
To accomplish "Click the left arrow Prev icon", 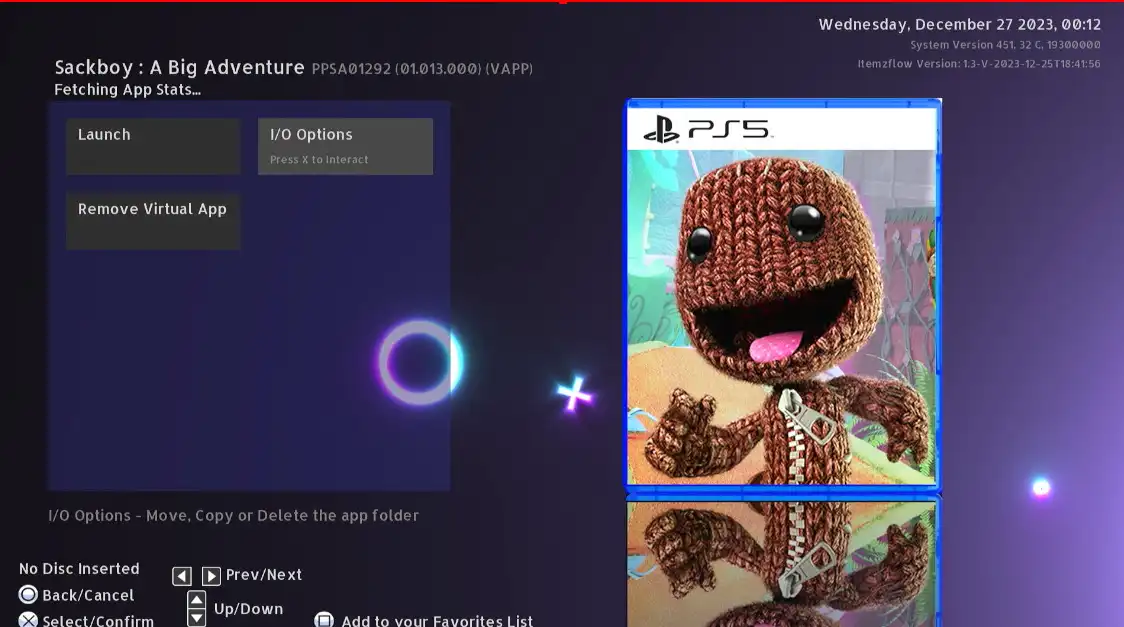I will pyautogui.click(x=182, y=575).
